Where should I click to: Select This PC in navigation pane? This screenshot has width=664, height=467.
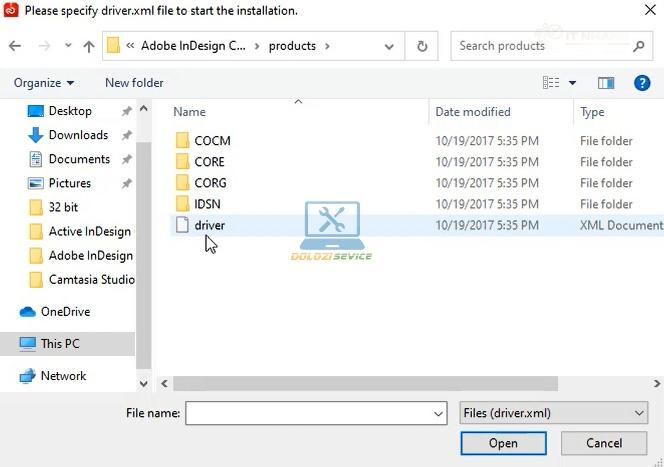pos(60,344)
